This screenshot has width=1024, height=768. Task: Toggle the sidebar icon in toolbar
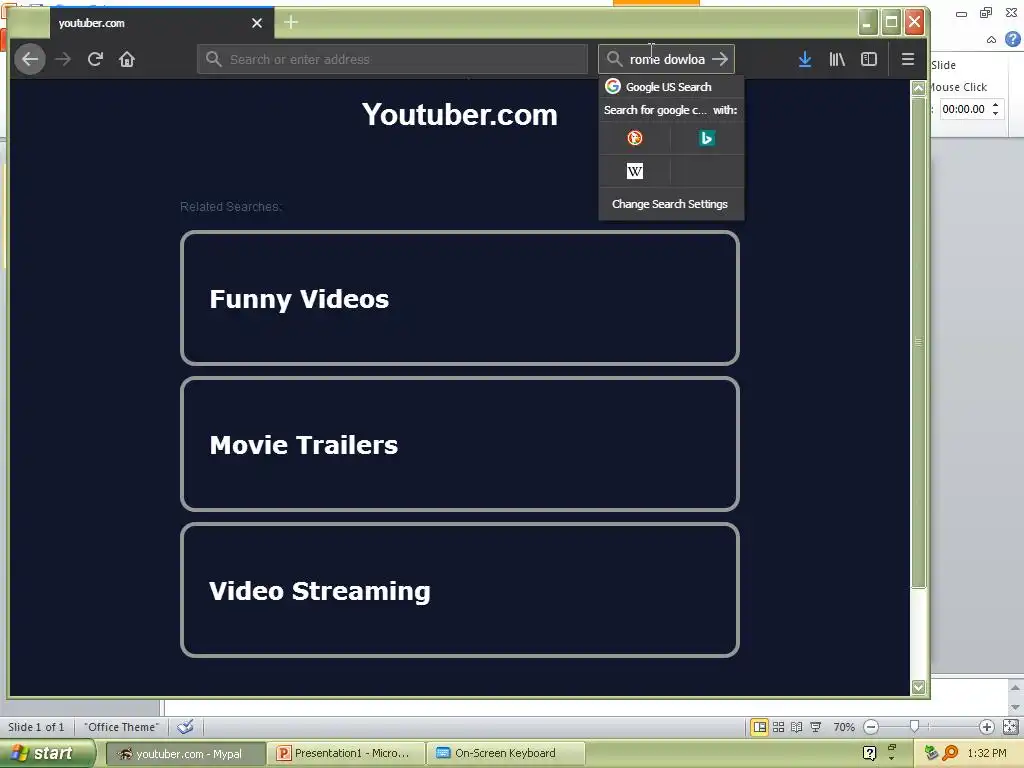click(869, 59)
